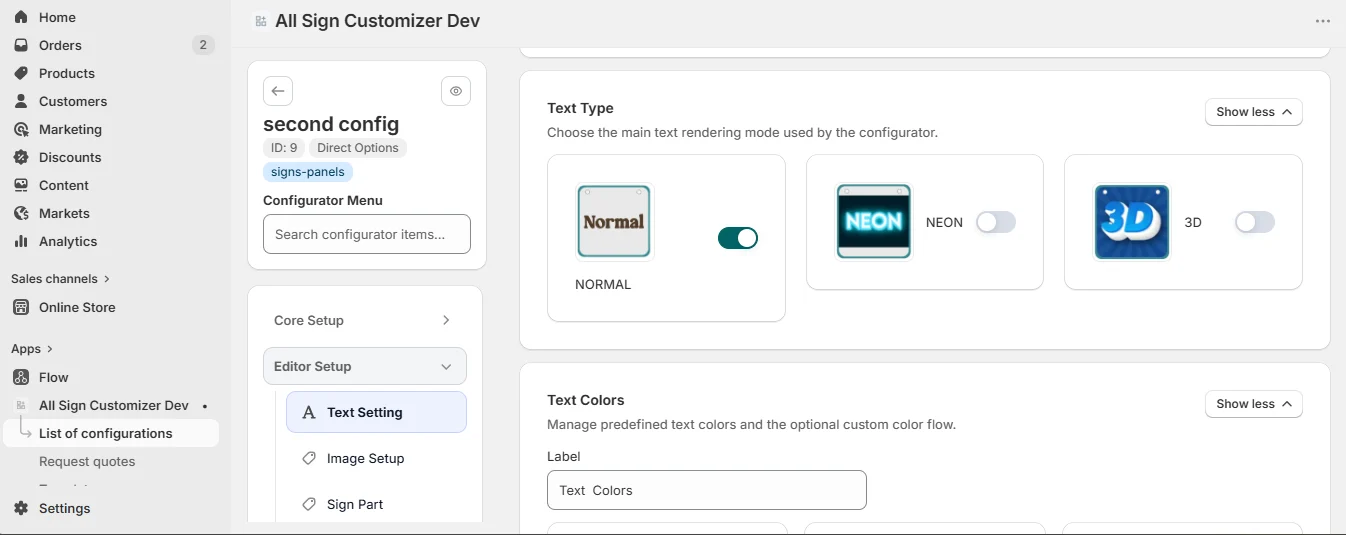This screenshot has width=1346, height=535.
Task: Click the 3D text preview thumbnail
Action: click(x=1132, y=221)
